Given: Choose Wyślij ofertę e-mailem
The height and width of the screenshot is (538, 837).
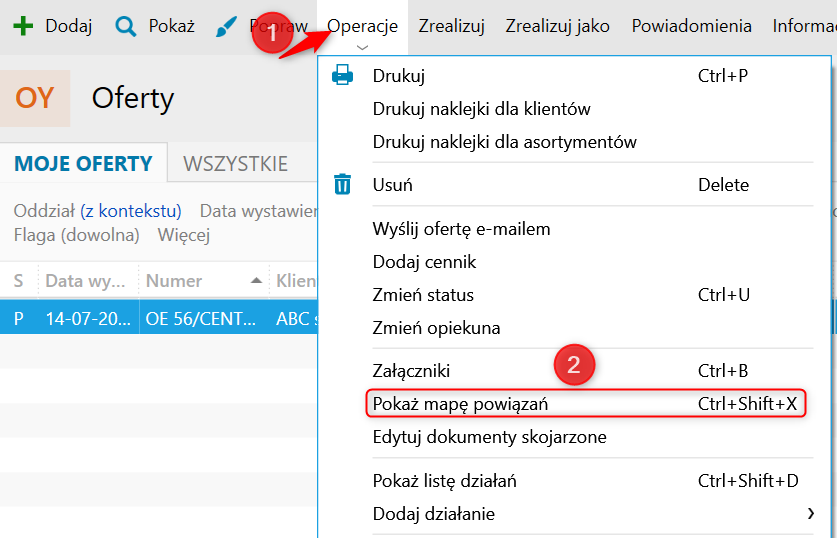Looking at the screenshot, I should 461,229.
